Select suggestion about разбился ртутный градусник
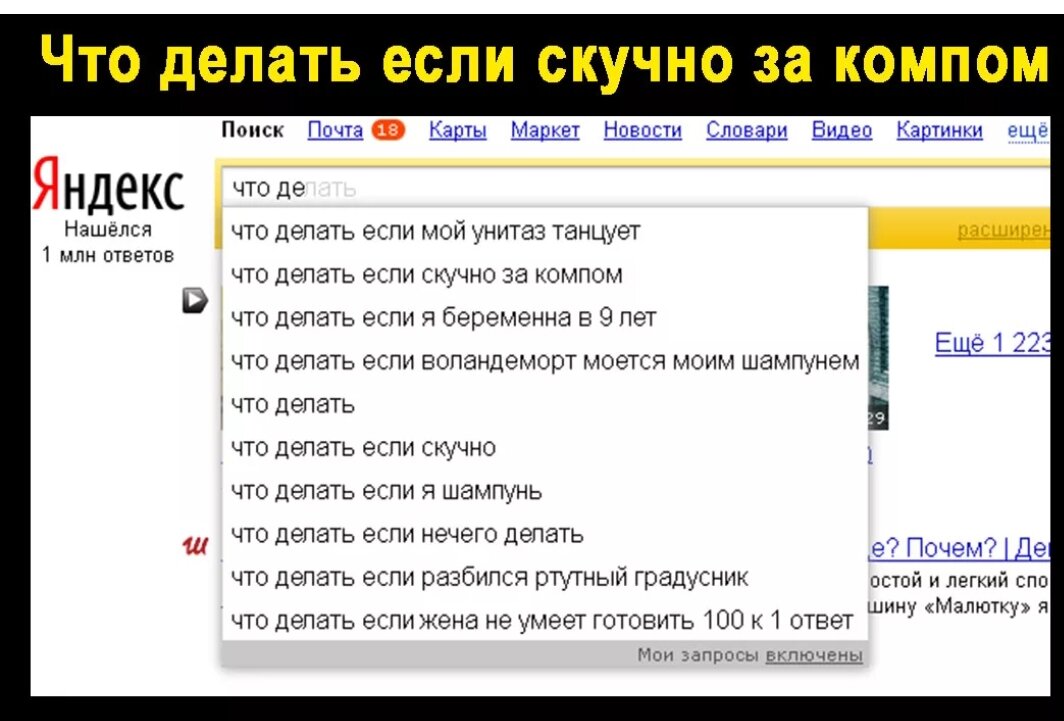The height and width of the screenshot is (721, 1064). pos(545,577)
